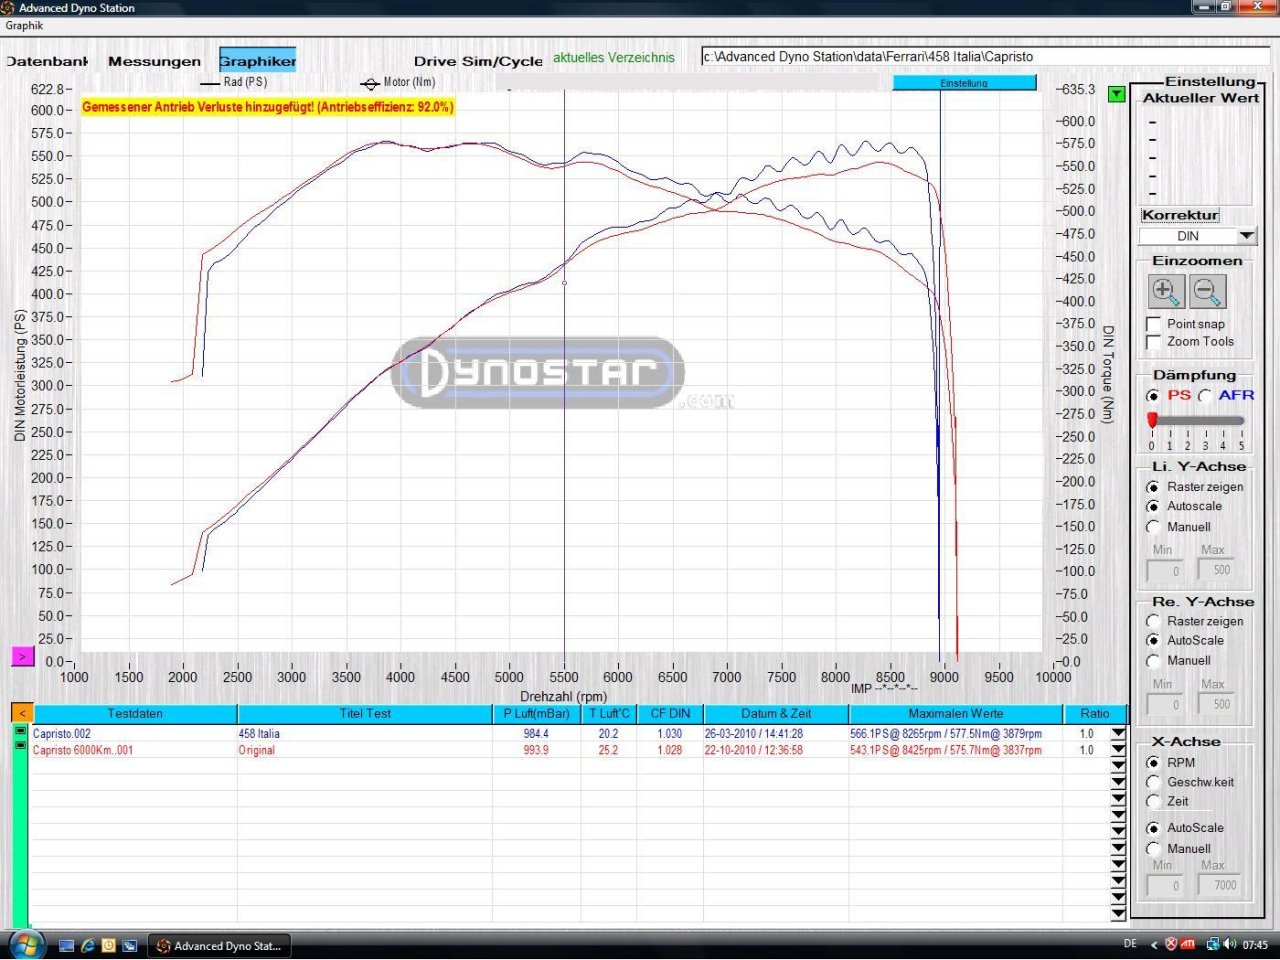Click the Einstellung button above chart
The width and height of the screenshot is (1280, 960).
964,83
